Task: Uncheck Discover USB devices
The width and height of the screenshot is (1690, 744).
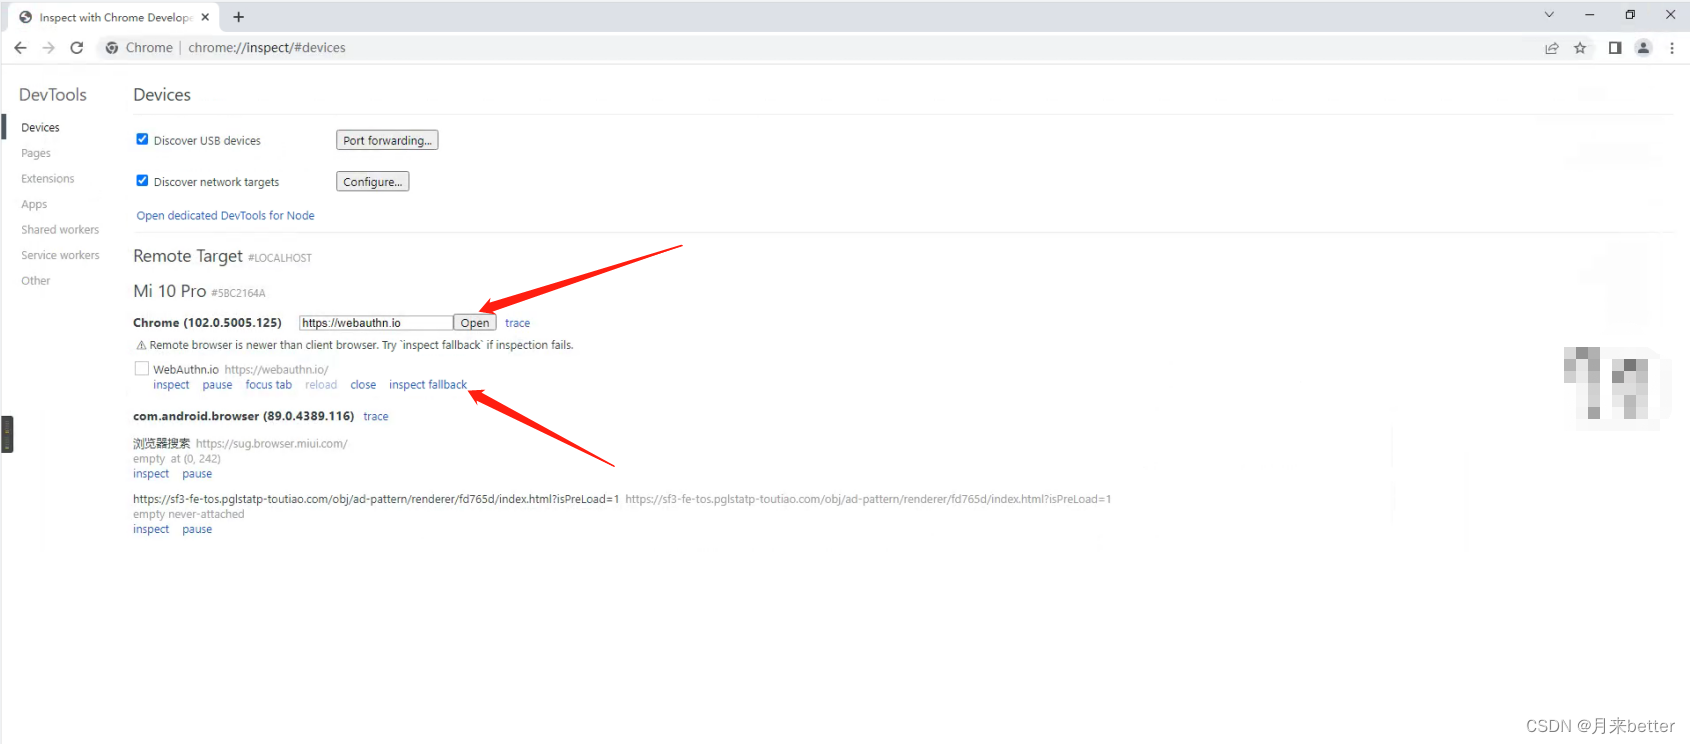Action: click(x=142, y=139)
